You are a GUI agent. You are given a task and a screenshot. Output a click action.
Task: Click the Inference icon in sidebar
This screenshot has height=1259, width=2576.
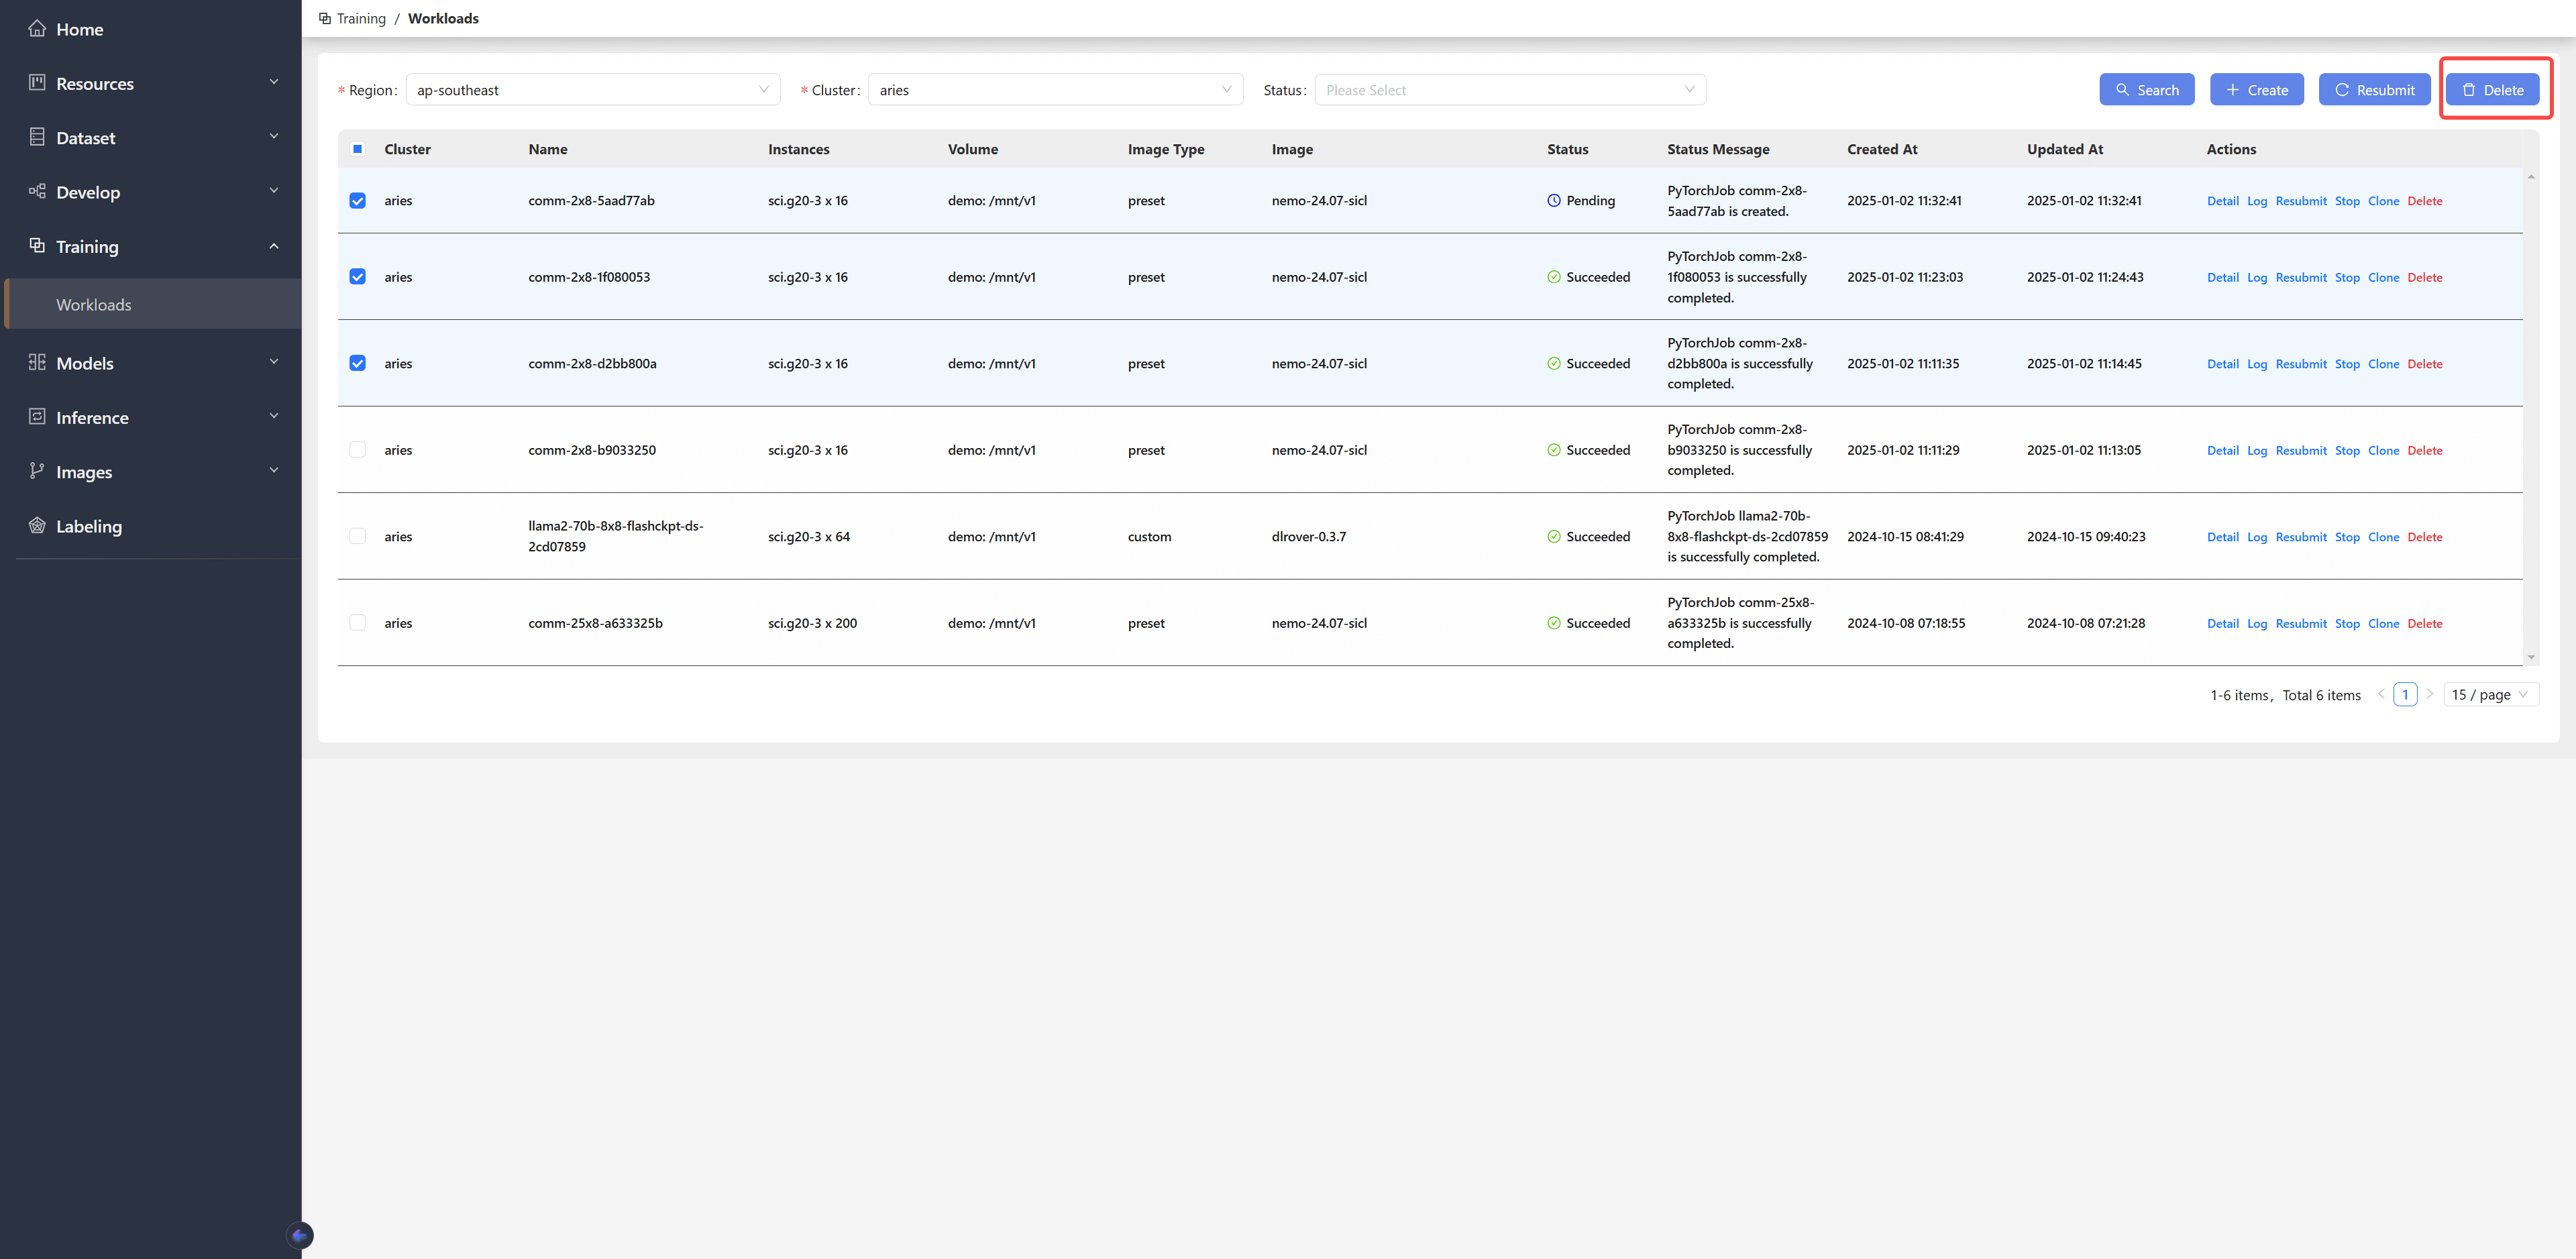(x=37, y=417)
